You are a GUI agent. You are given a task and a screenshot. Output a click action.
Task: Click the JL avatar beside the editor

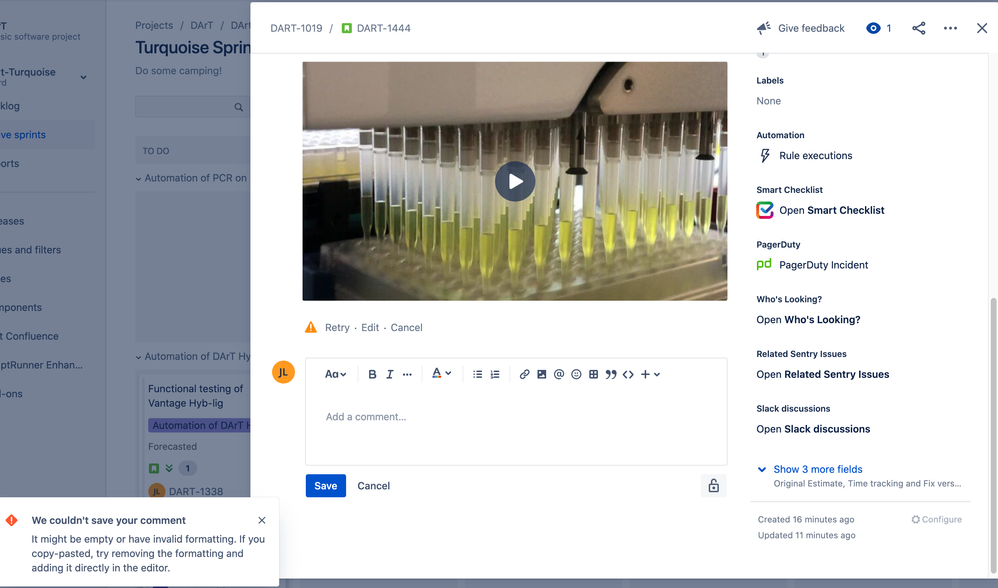pyautogui.click(x=283, y=372)
